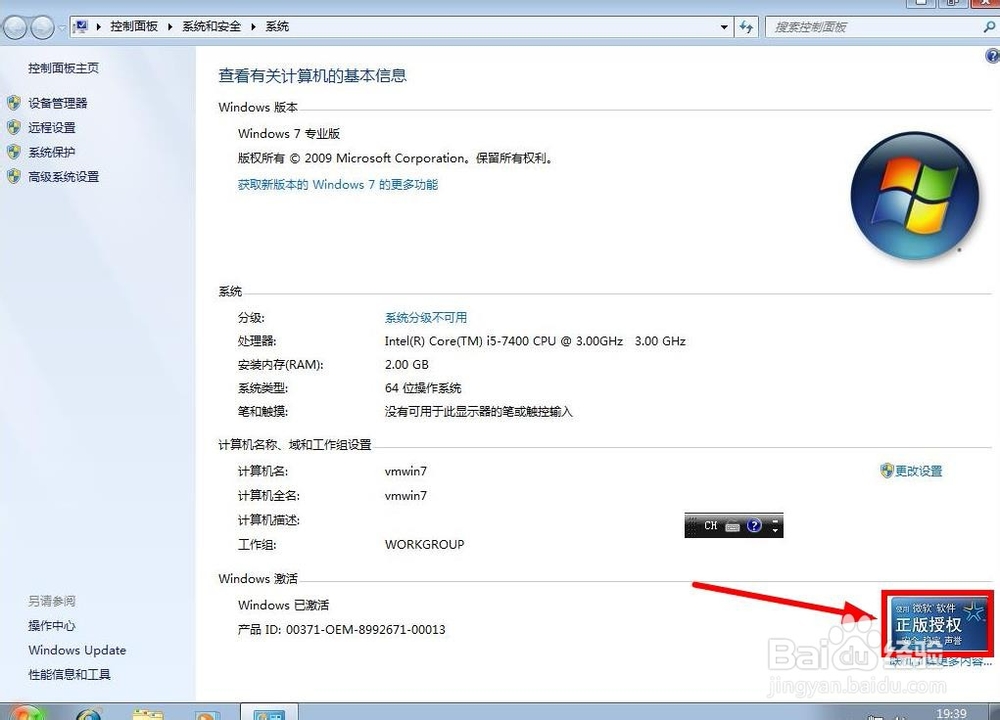Click shield icon beside 系统保护
Viewport: 1000px width, 720px height.
[x=14, y=152]
